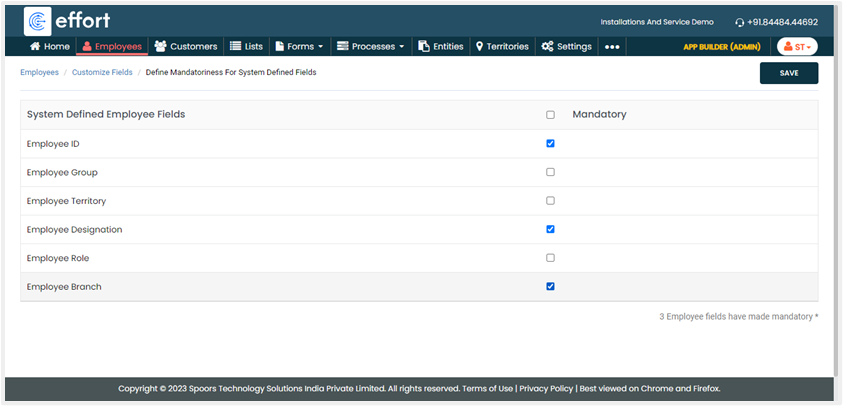Enable Employee Territory mandatory checkbox
843x406 pixels.
click(x=550, y=201)
